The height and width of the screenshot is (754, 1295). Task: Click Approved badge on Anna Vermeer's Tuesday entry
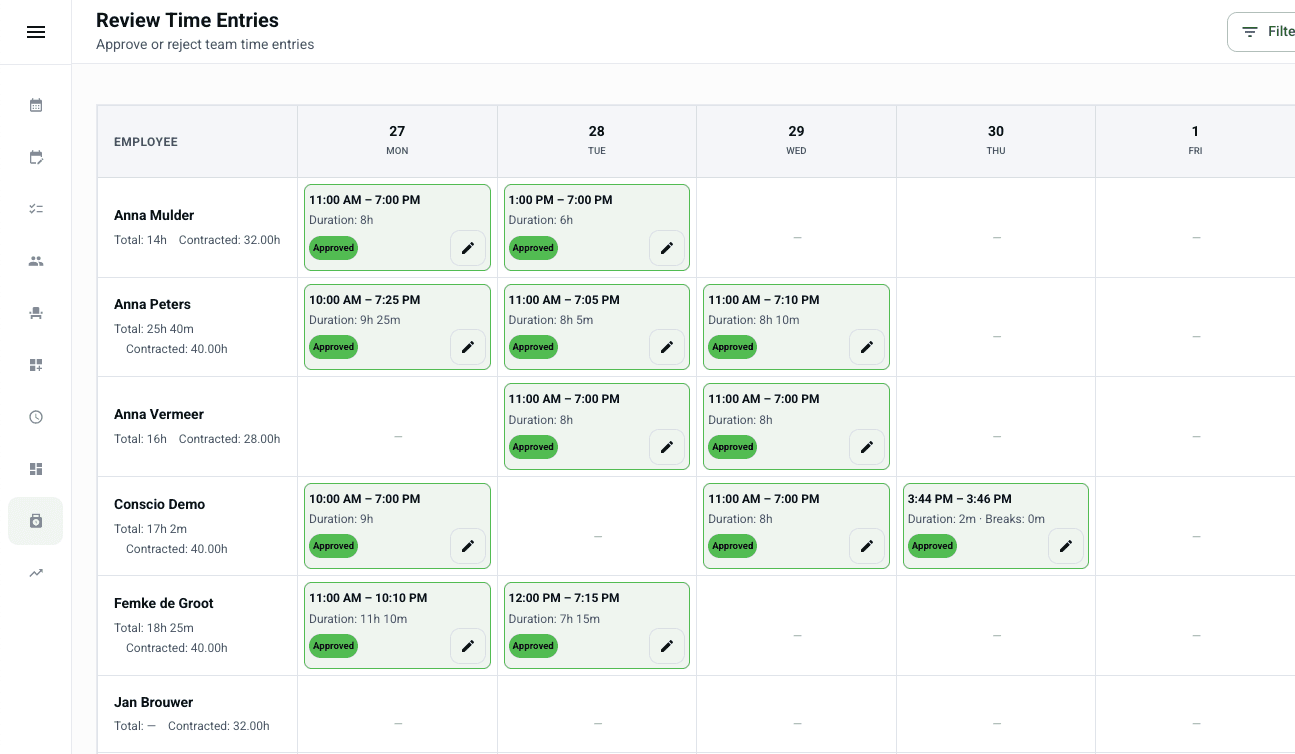coord(533,447)
